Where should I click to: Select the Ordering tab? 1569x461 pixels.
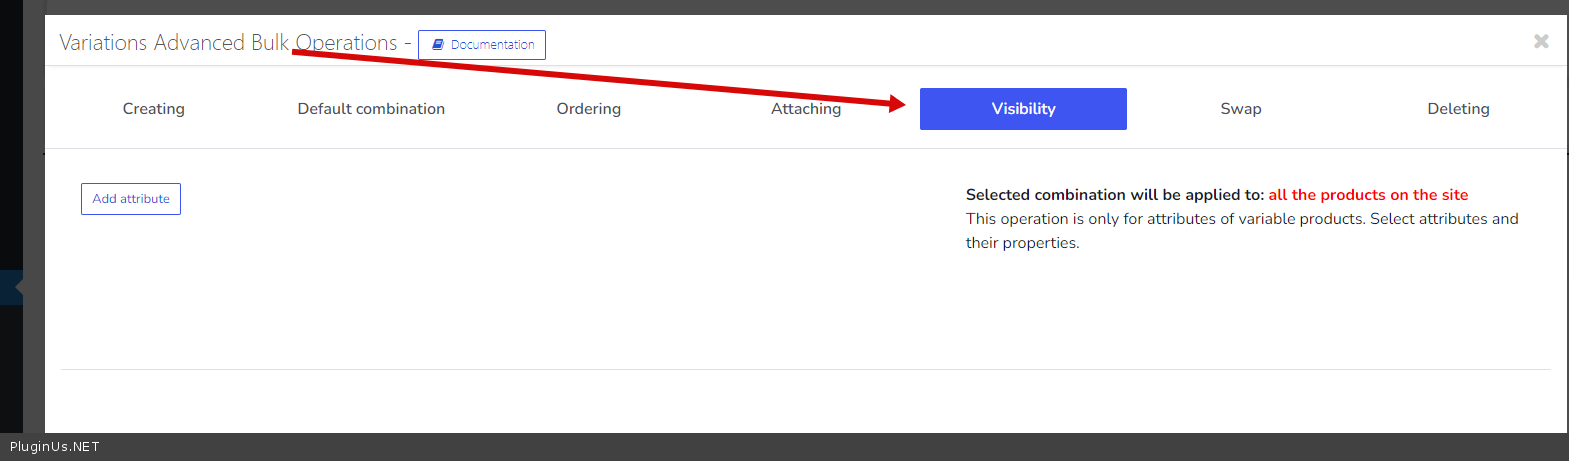(x=589, y=109)
